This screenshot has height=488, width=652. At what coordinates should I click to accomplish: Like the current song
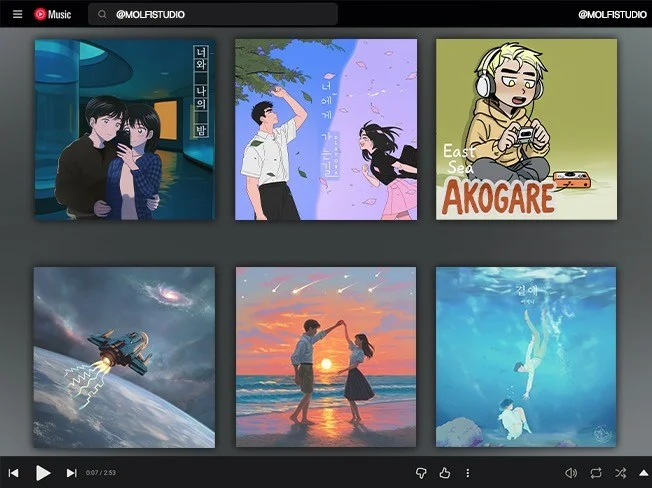coord(444,473)
